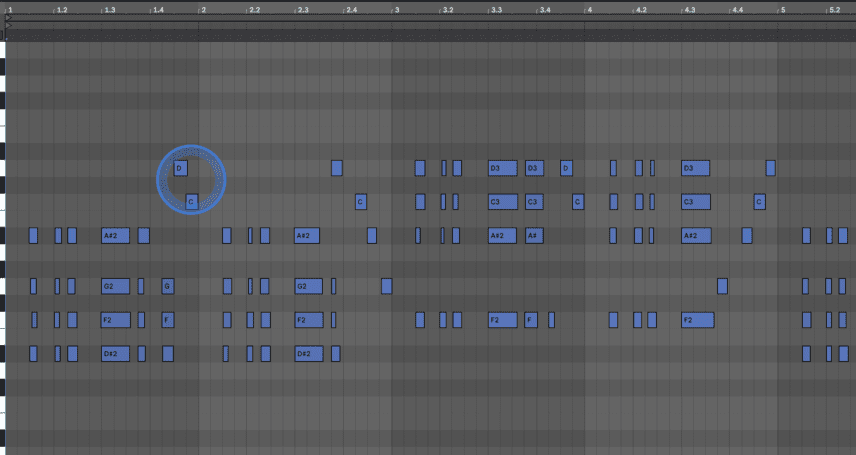
Task: Select the D#2 note at beat 2.3
Action: point(308,354)
